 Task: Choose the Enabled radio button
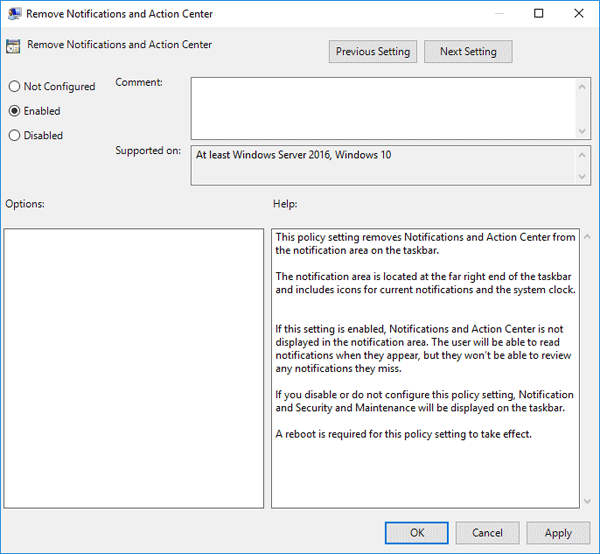[x=15, y=111]
